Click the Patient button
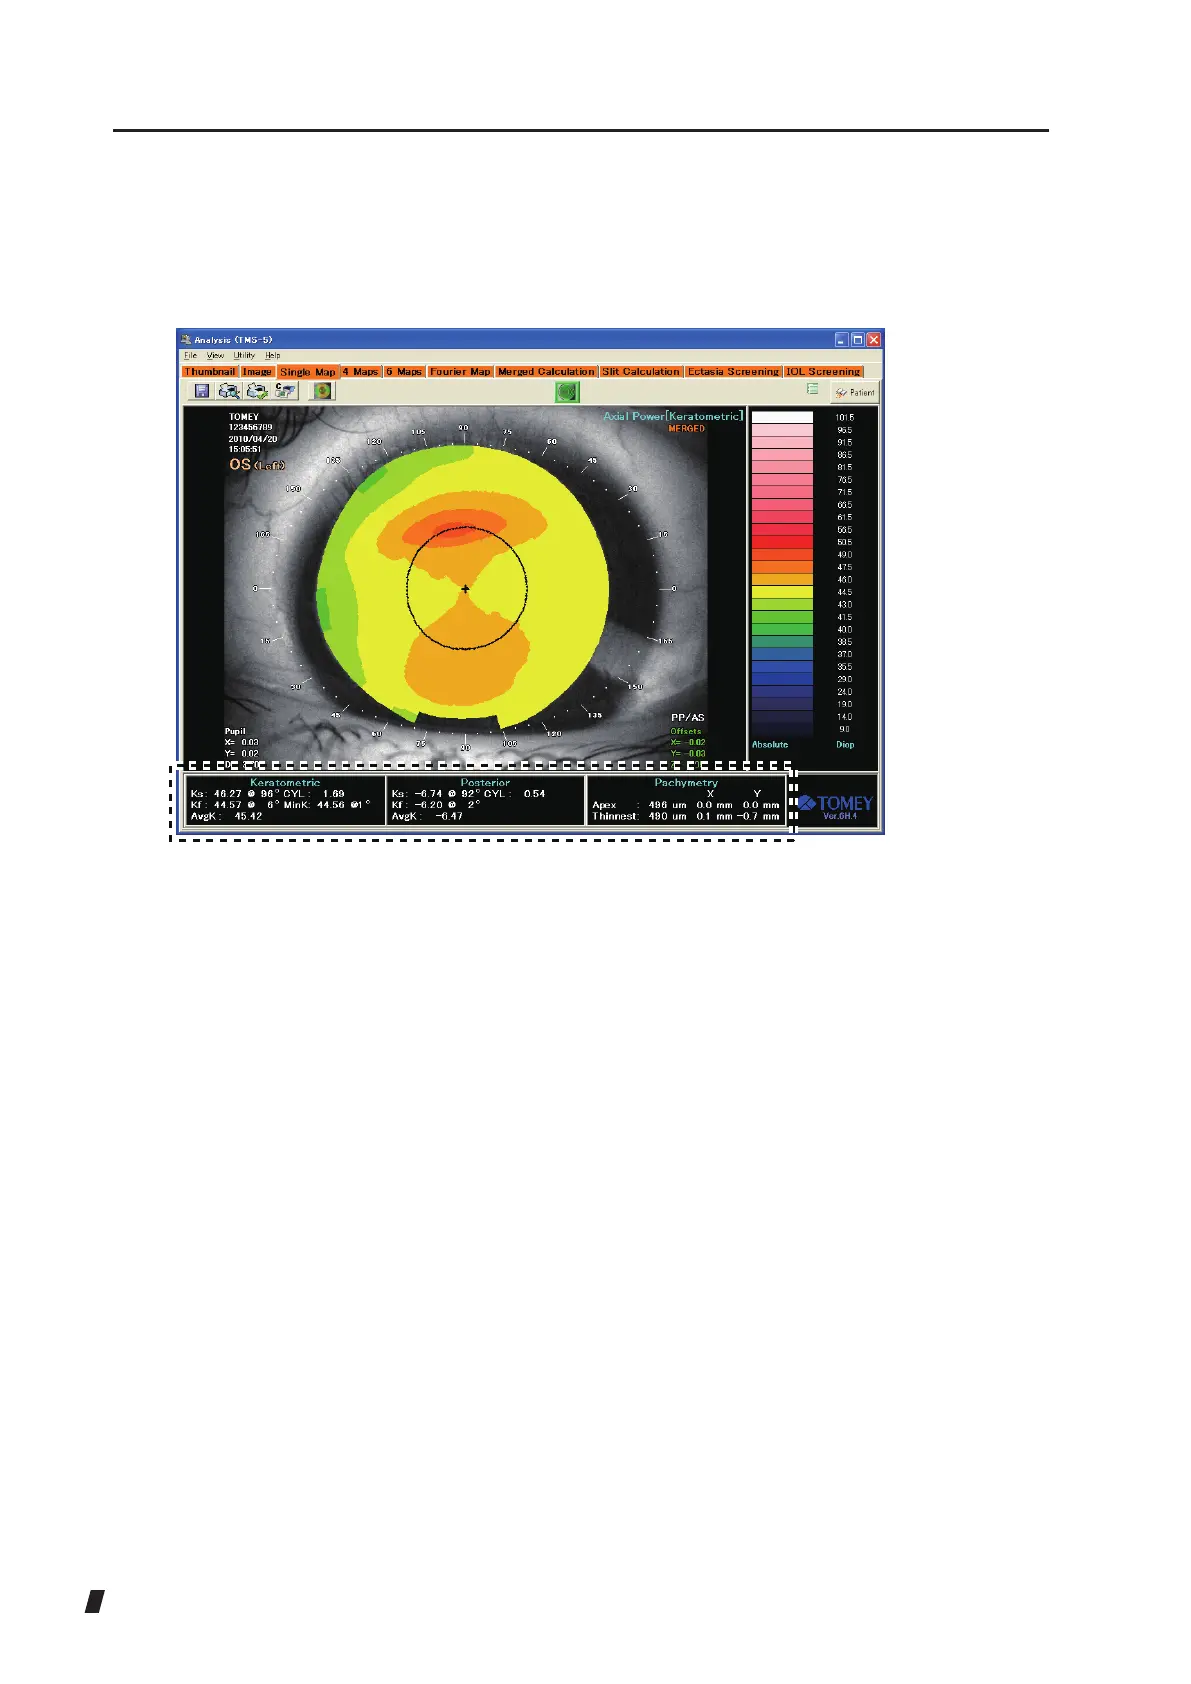 coord(855,392)
